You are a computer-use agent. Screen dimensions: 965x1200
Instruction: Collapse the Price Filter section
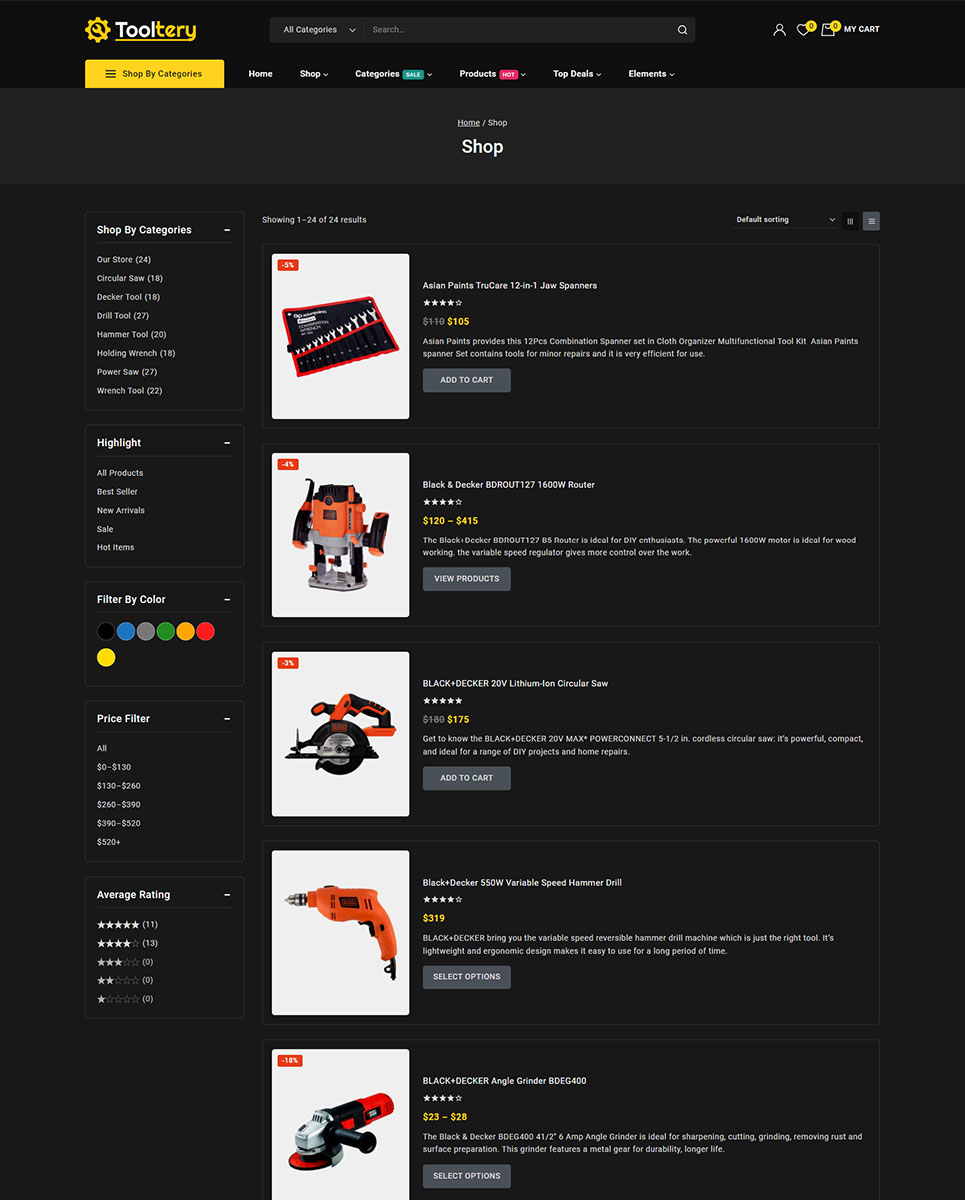point(227,719)
